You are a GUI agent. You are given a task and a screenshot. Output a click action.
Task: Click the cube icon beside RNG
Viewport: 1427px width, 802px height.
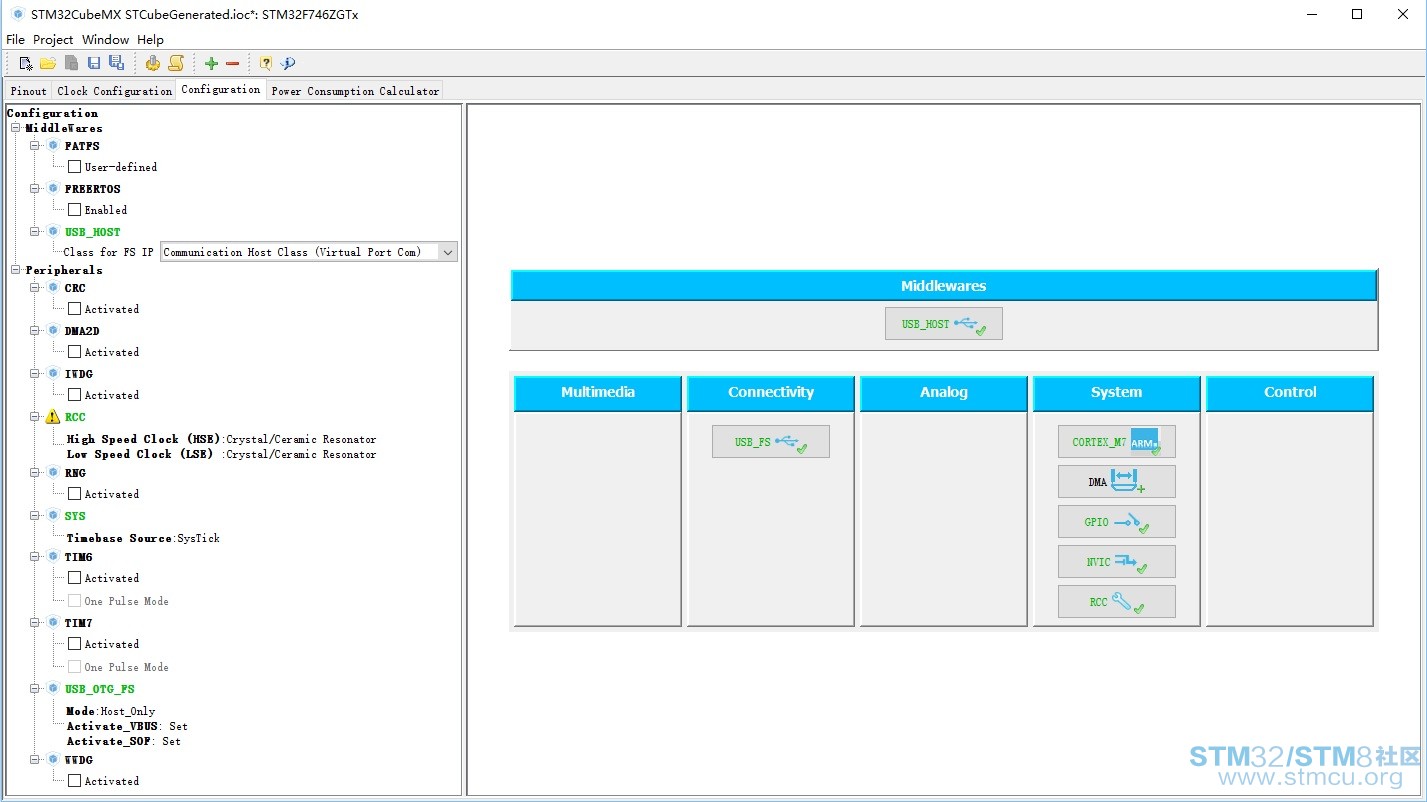click(x=53, y=472)
